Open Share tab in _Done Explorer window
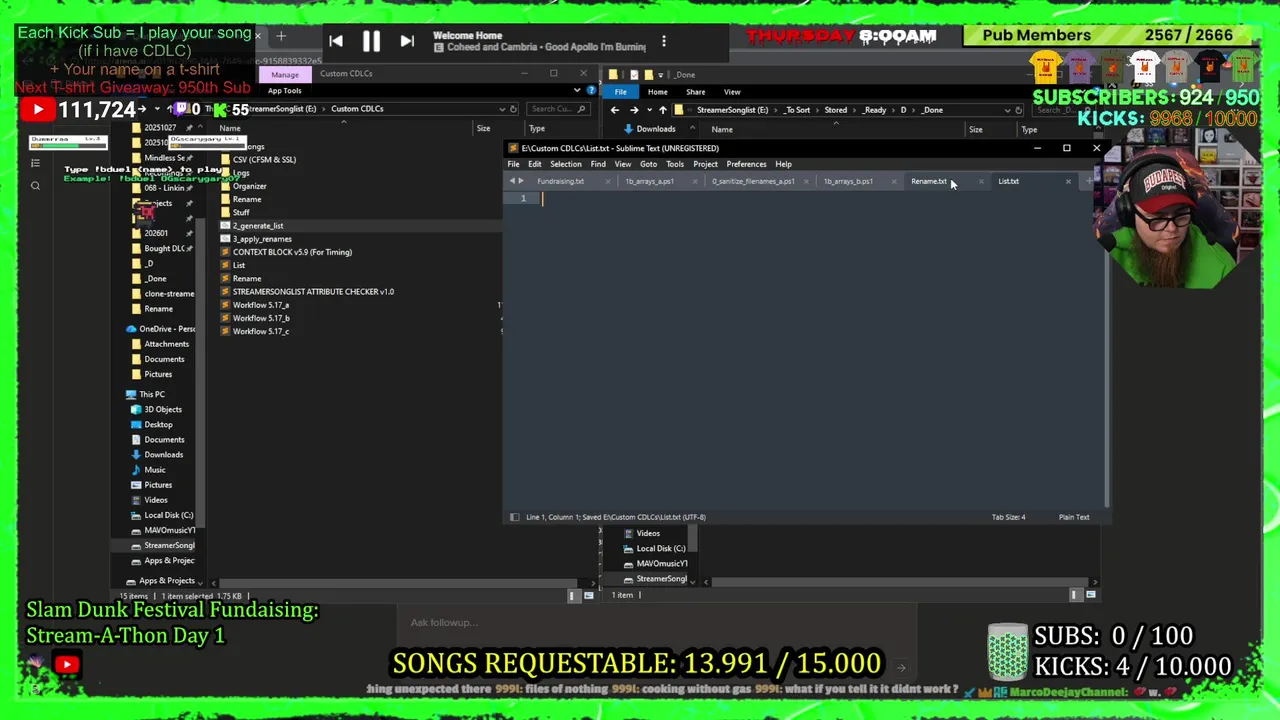The height and width of the screenshot is (720, 1280). pos(695,92)
